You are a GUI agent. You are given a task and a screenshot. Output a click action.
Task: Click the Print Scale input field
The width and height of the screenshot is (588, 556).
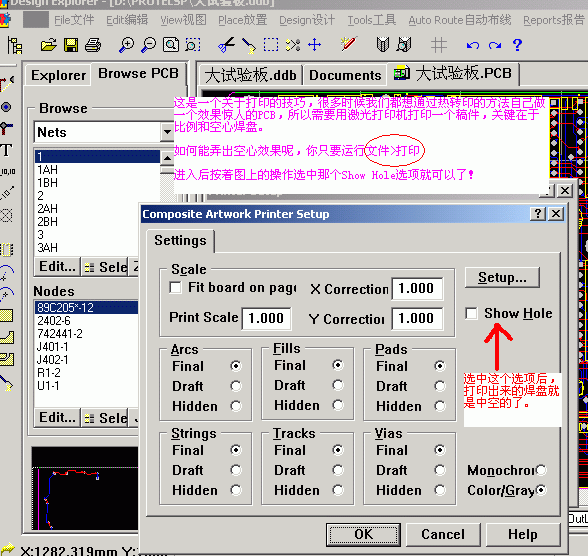(x=266, y=318)
